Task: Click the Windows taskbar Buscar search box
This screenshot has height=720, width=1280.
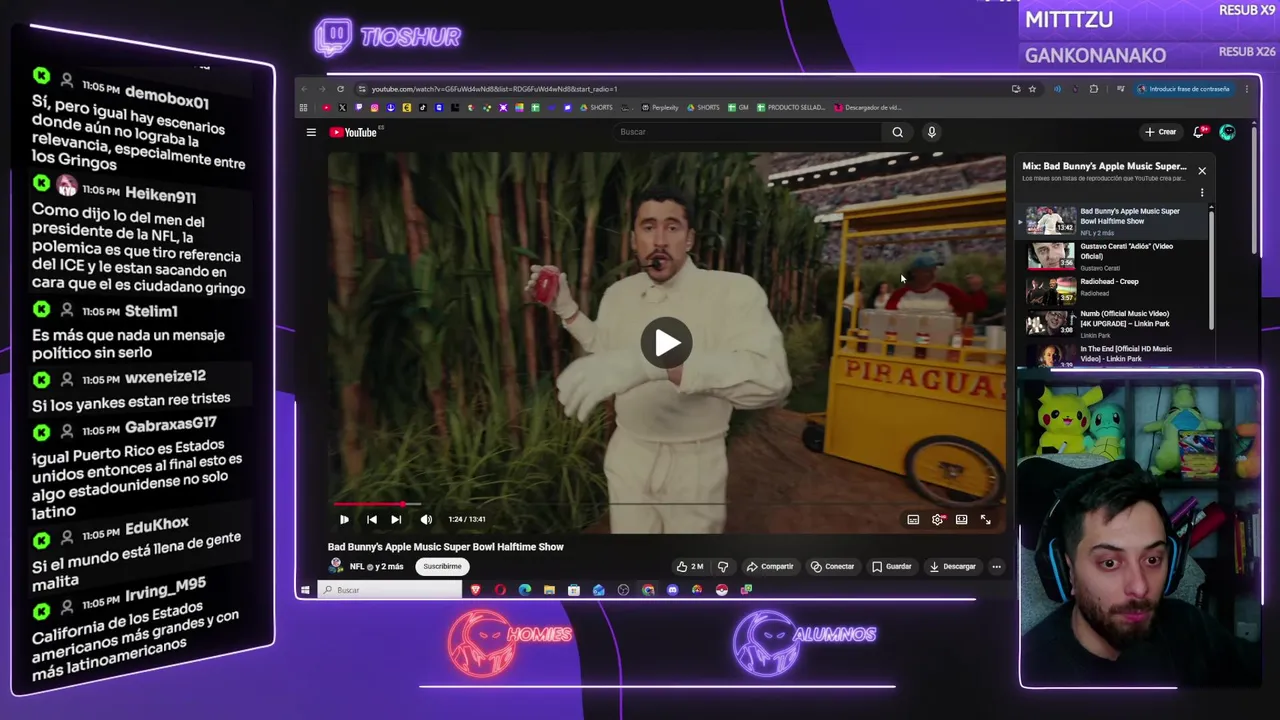Action: 390,590
